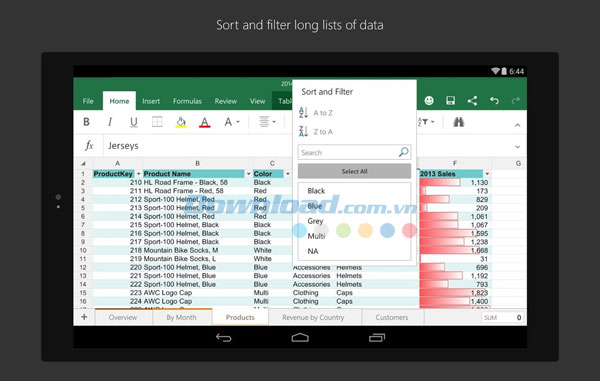Select column F header

click(455, 163)
